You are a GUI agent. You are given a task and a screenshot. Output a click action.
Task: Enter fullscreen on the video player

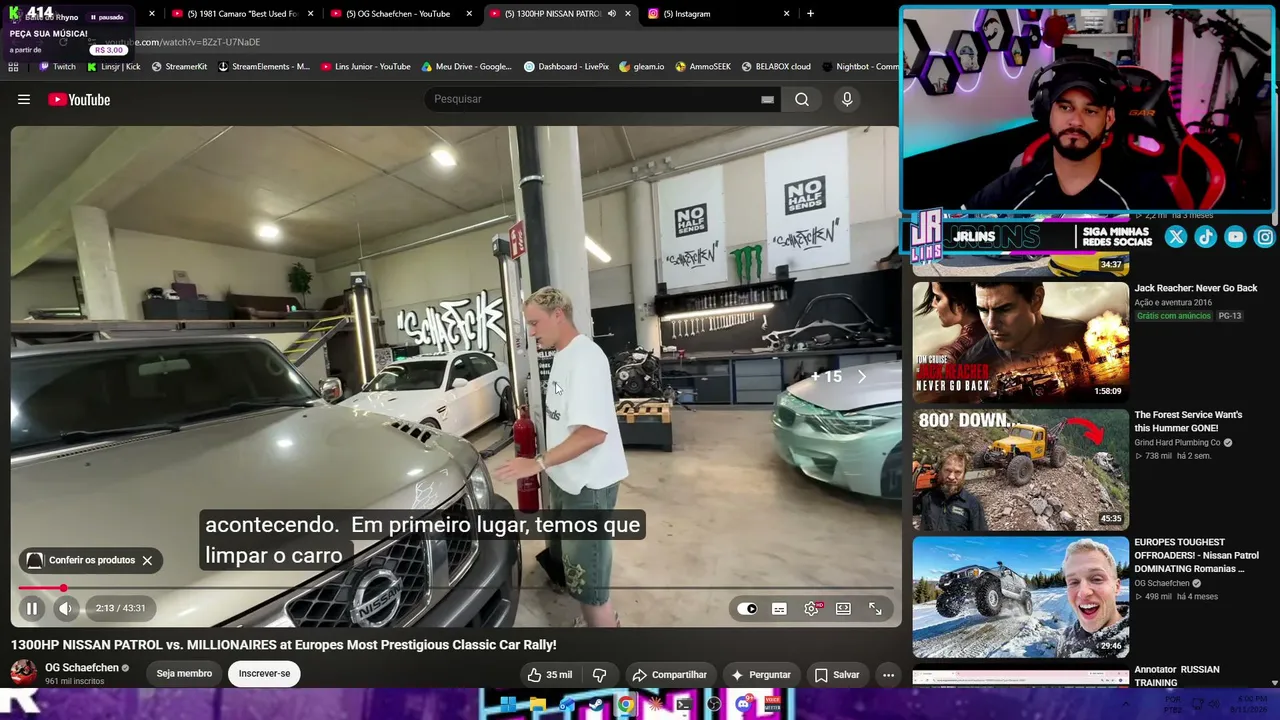(x=875, y=608)
